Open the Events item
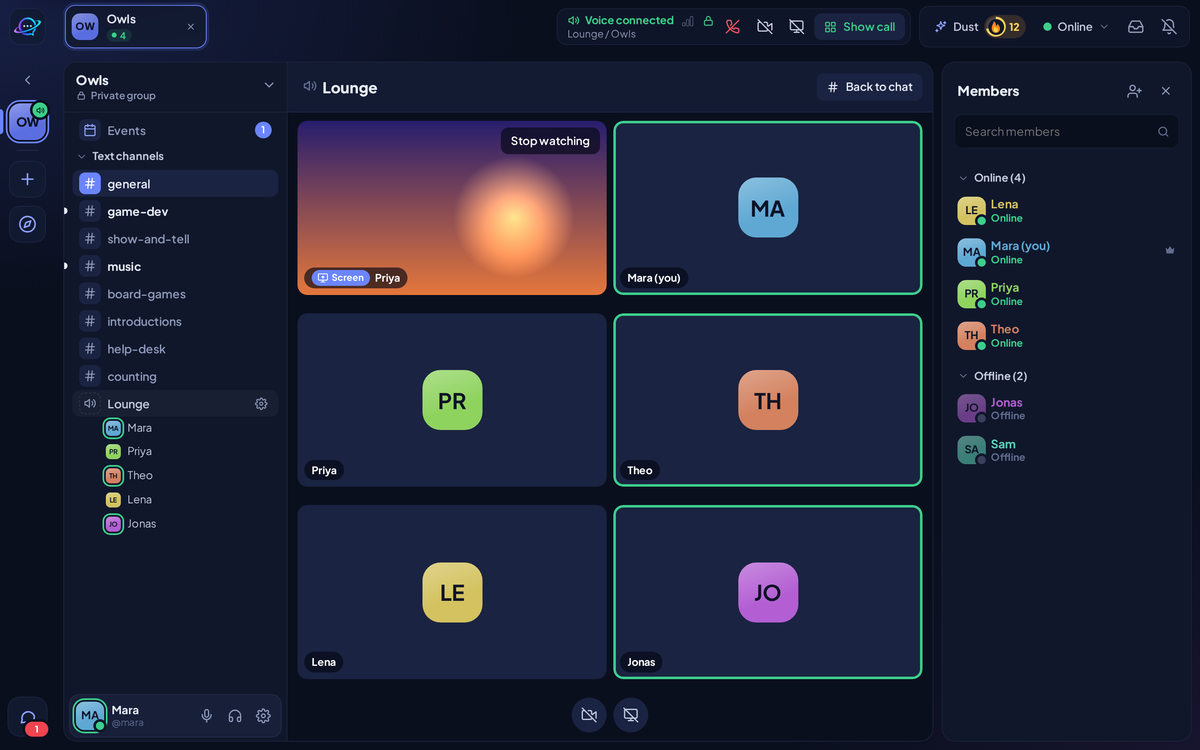Image resolution: width=1200 pixels, height=750 pixels. click(175, 130)
